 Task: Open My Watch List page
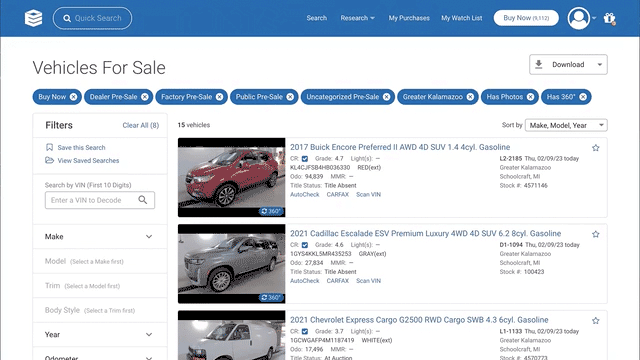462,18
